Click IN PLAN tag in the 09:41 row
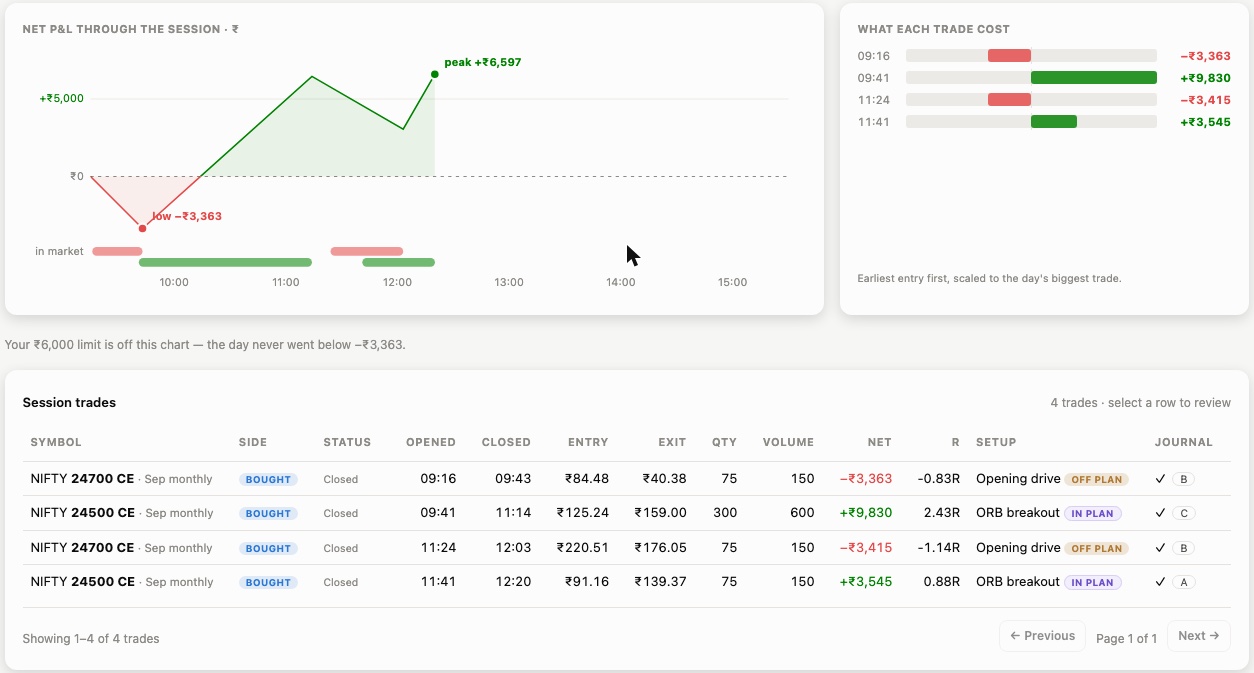The height and width of the screenshot is (673, 1254). coord(1092,513)
